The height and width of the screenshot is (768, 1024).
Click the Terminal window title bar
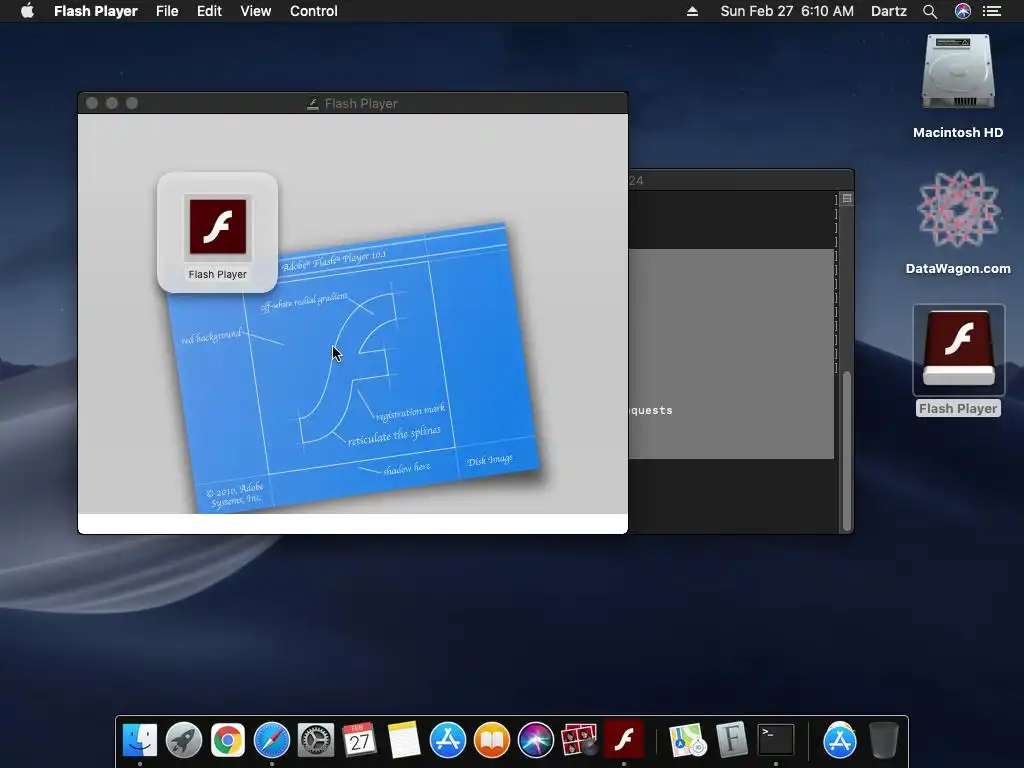pyautogui.click(x=741, y=180)
